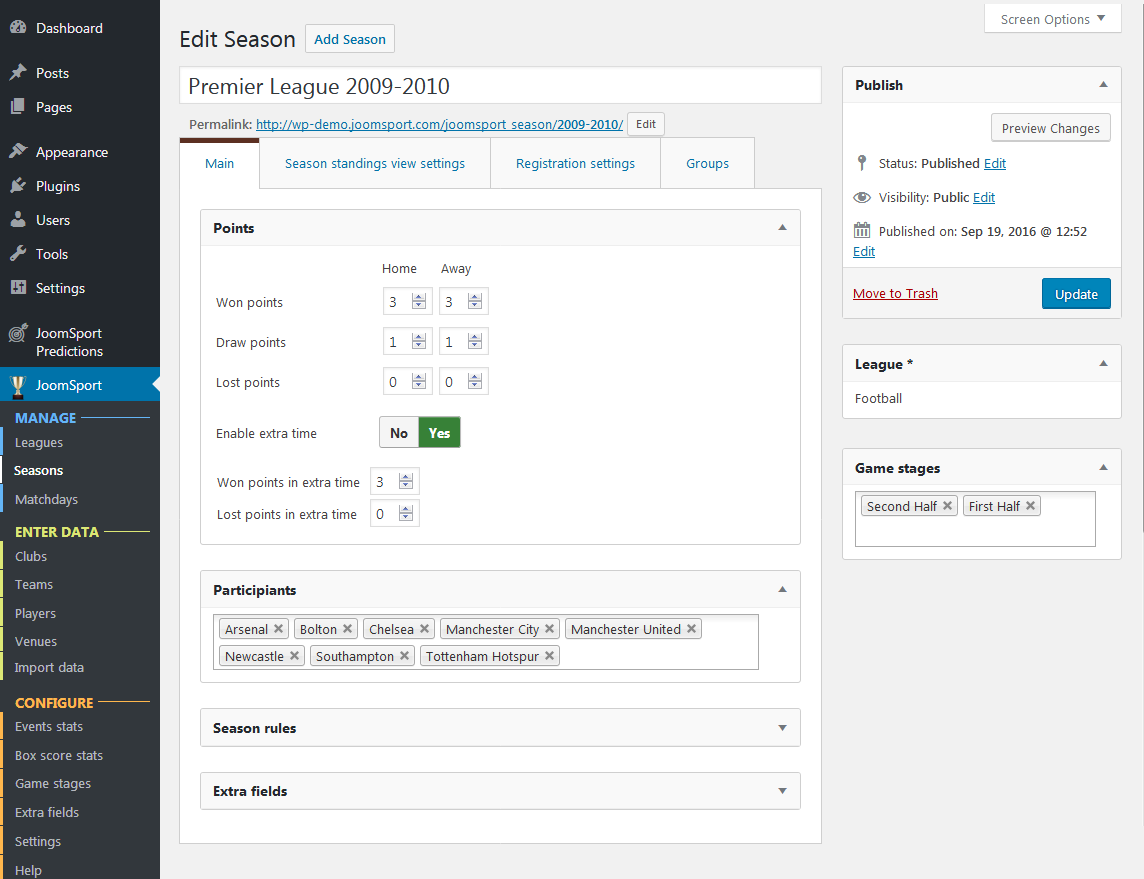This screenshot has height=879, width=1144.
Task: Open the Screen Options dropdown
Action: pyautogui.click(x=1052, y=19)
